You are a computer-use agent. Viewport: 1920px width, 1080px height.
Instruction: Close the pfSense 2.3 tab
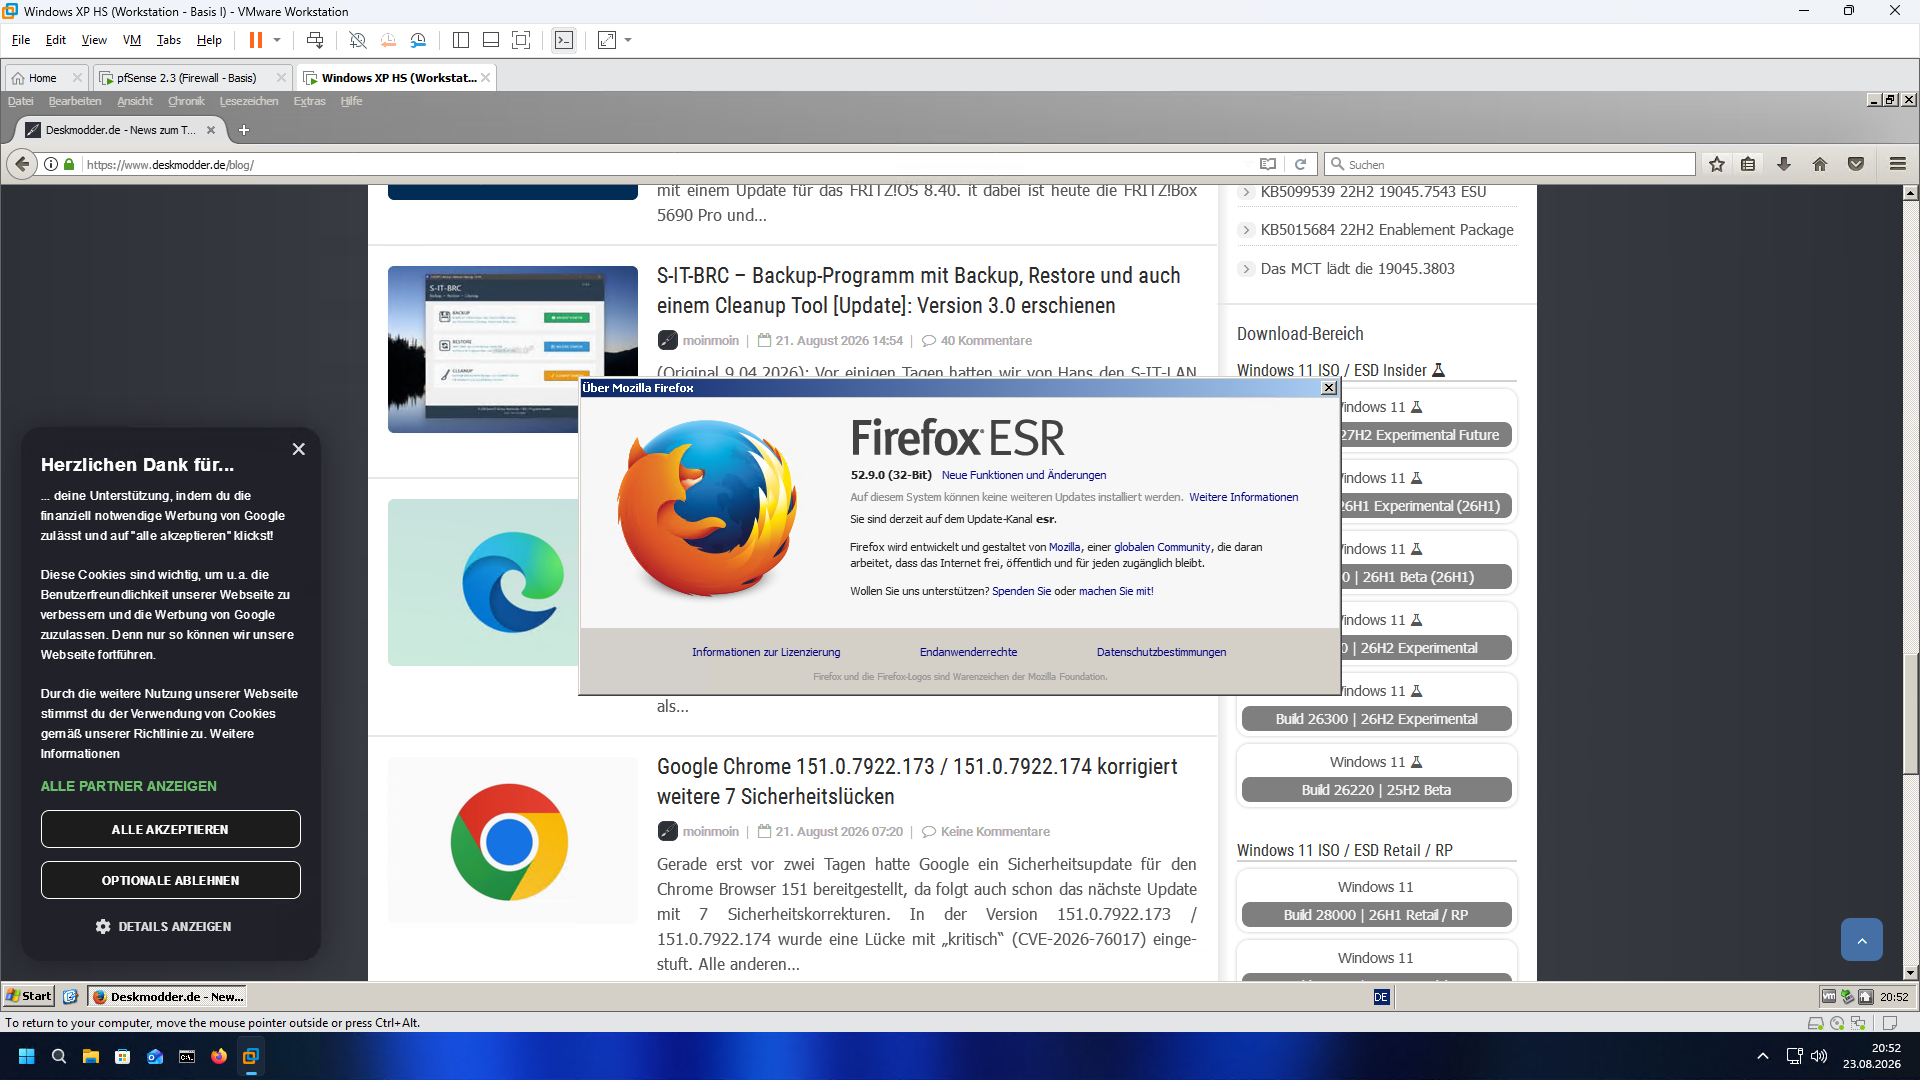coord(281,78)
